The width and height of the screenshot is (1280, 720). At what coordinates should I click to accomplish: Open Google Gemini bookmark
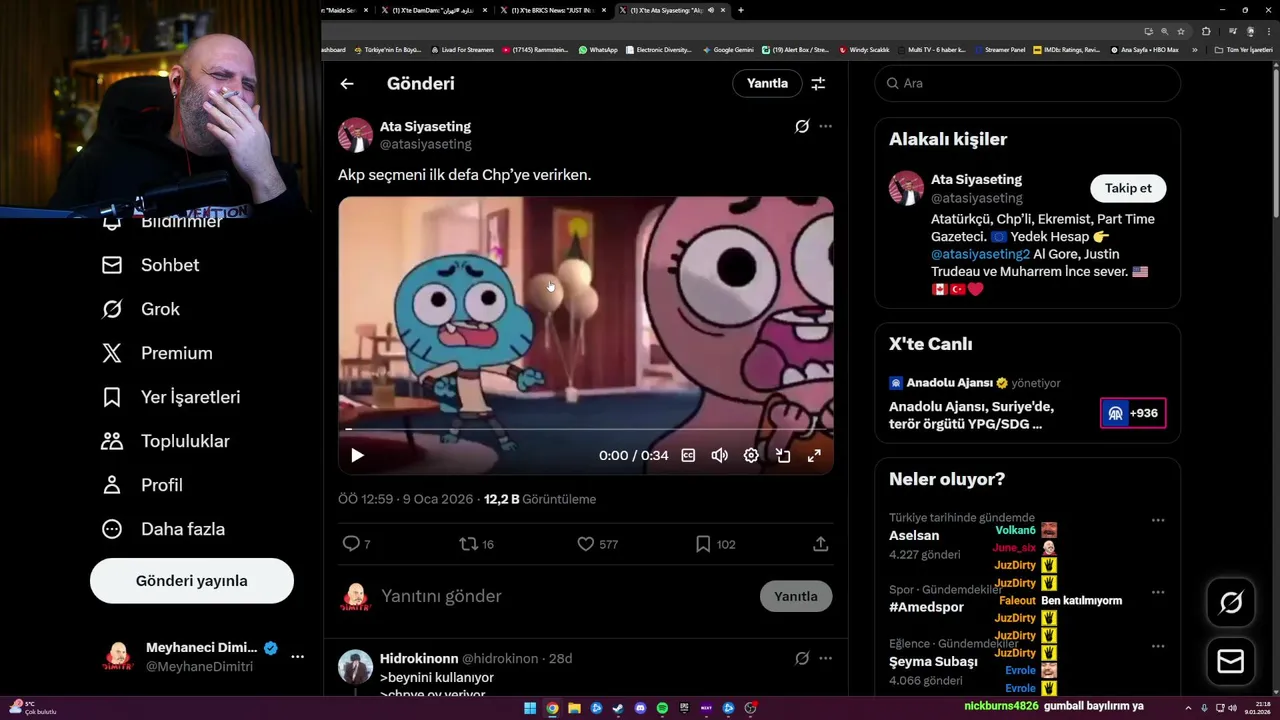729,49
